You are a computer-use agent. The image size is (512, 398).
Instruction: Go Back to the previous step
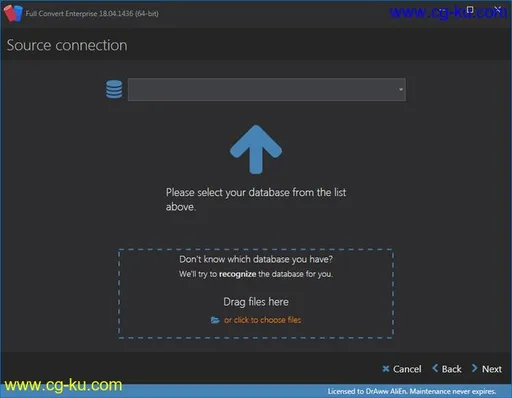tap(447, 369)
